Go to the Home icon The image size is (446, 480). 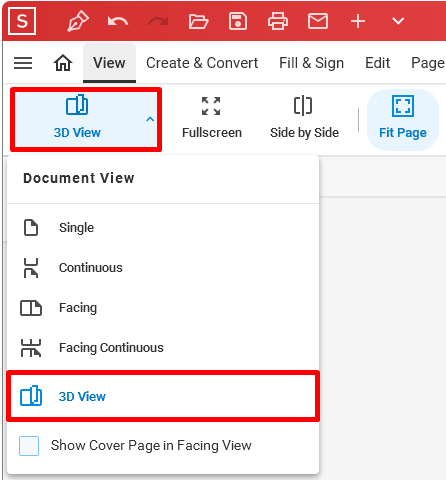click(x=63, y=63)
